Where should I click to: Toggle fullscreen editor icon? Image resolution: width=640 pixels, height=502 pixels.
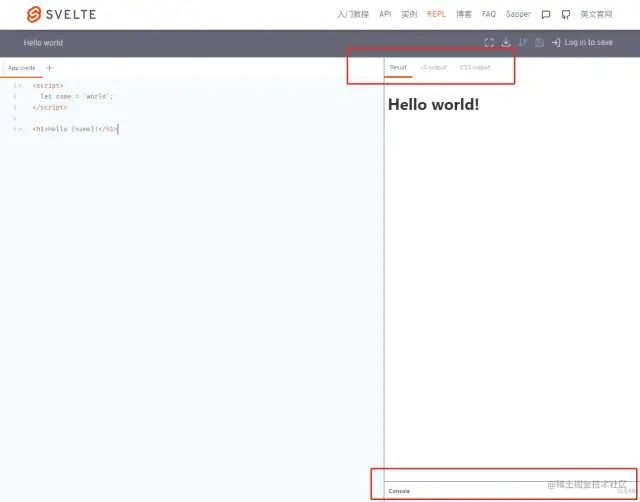click(x=489, y=42)
